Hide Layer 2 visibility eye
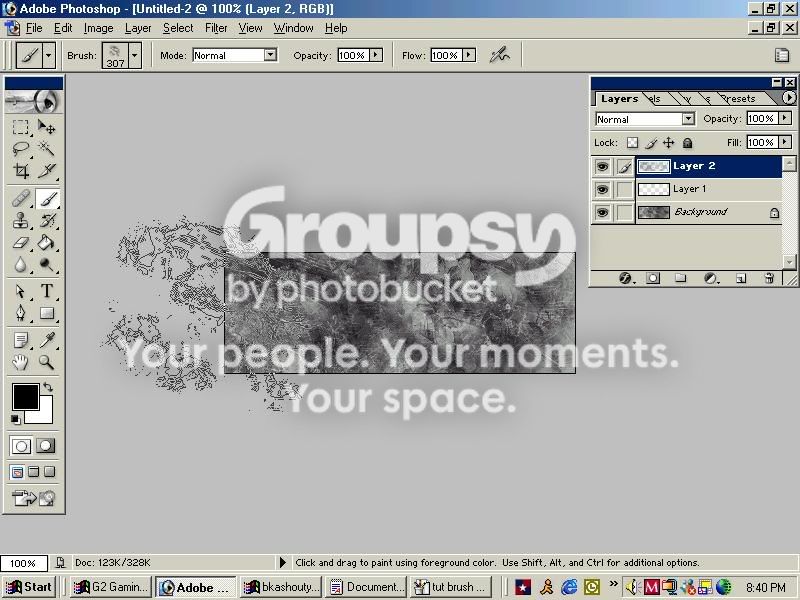The image size is (800, 600). click(602, 166)
